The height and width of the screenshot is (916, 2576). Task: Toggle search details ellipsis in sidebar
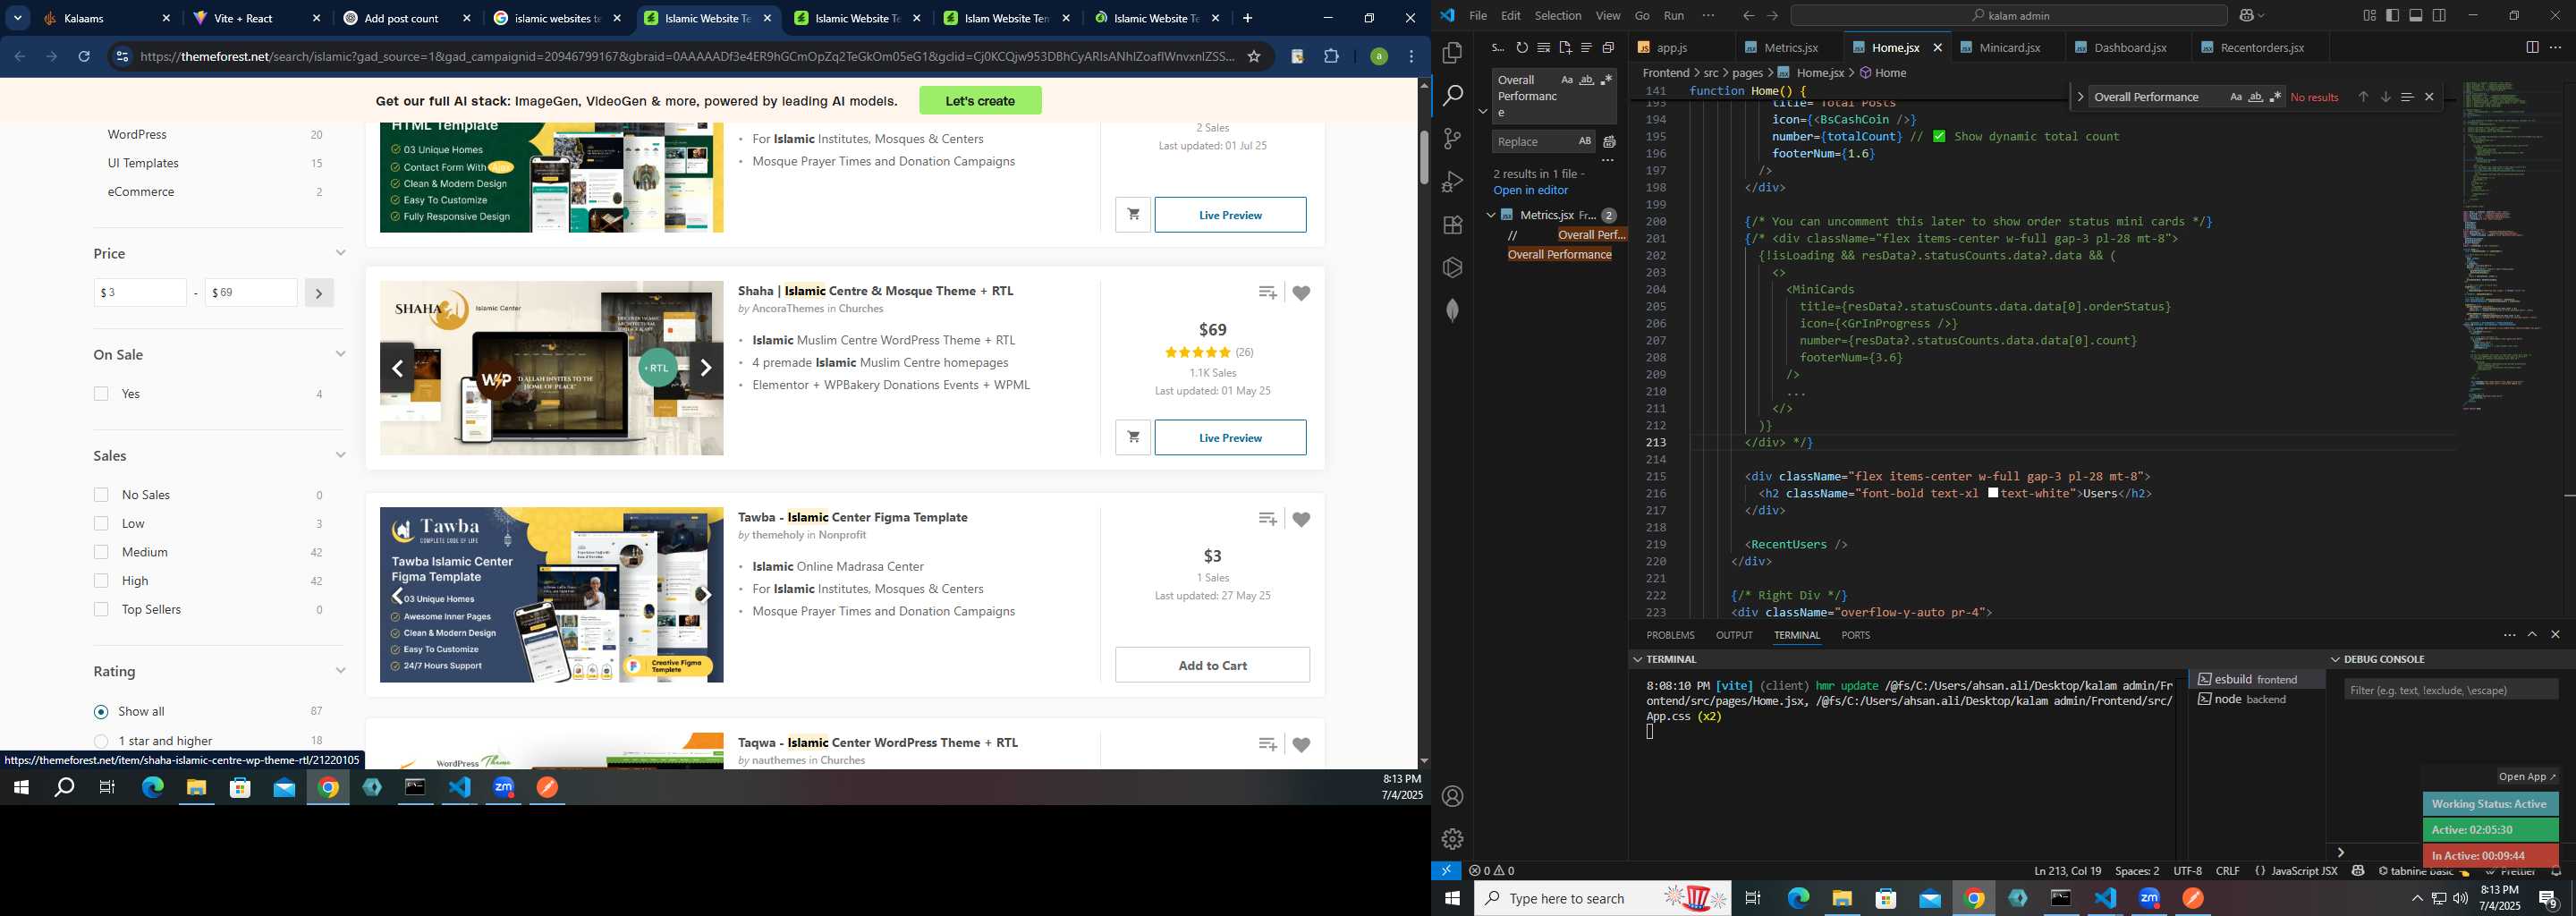pyautogui.click(x=1608, y=160)
